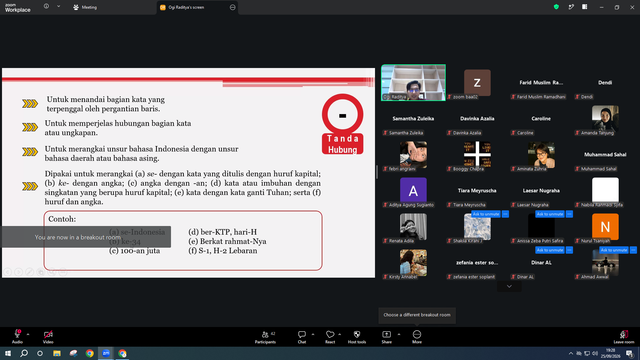Click the You are now in a breakout room banner
Viewport: 640px width, 360px height.
tap(86, 237)
